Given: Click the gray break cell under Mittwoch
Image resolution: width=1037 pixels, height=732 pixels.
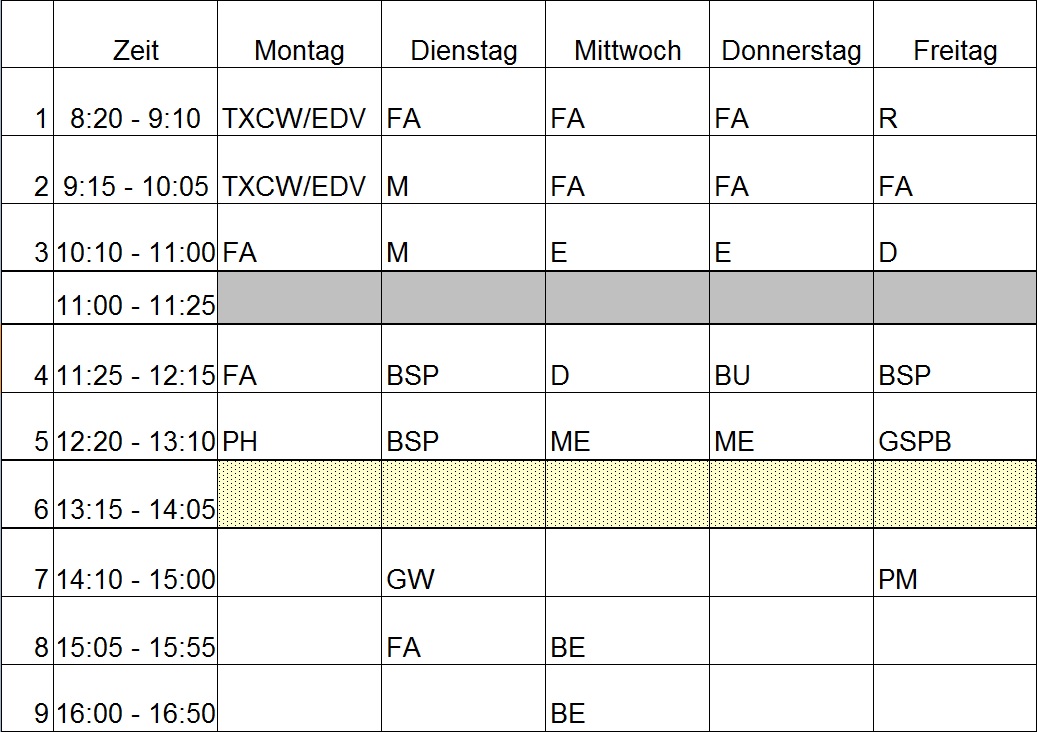Looking at the screenshot, I should pos(628,298).
